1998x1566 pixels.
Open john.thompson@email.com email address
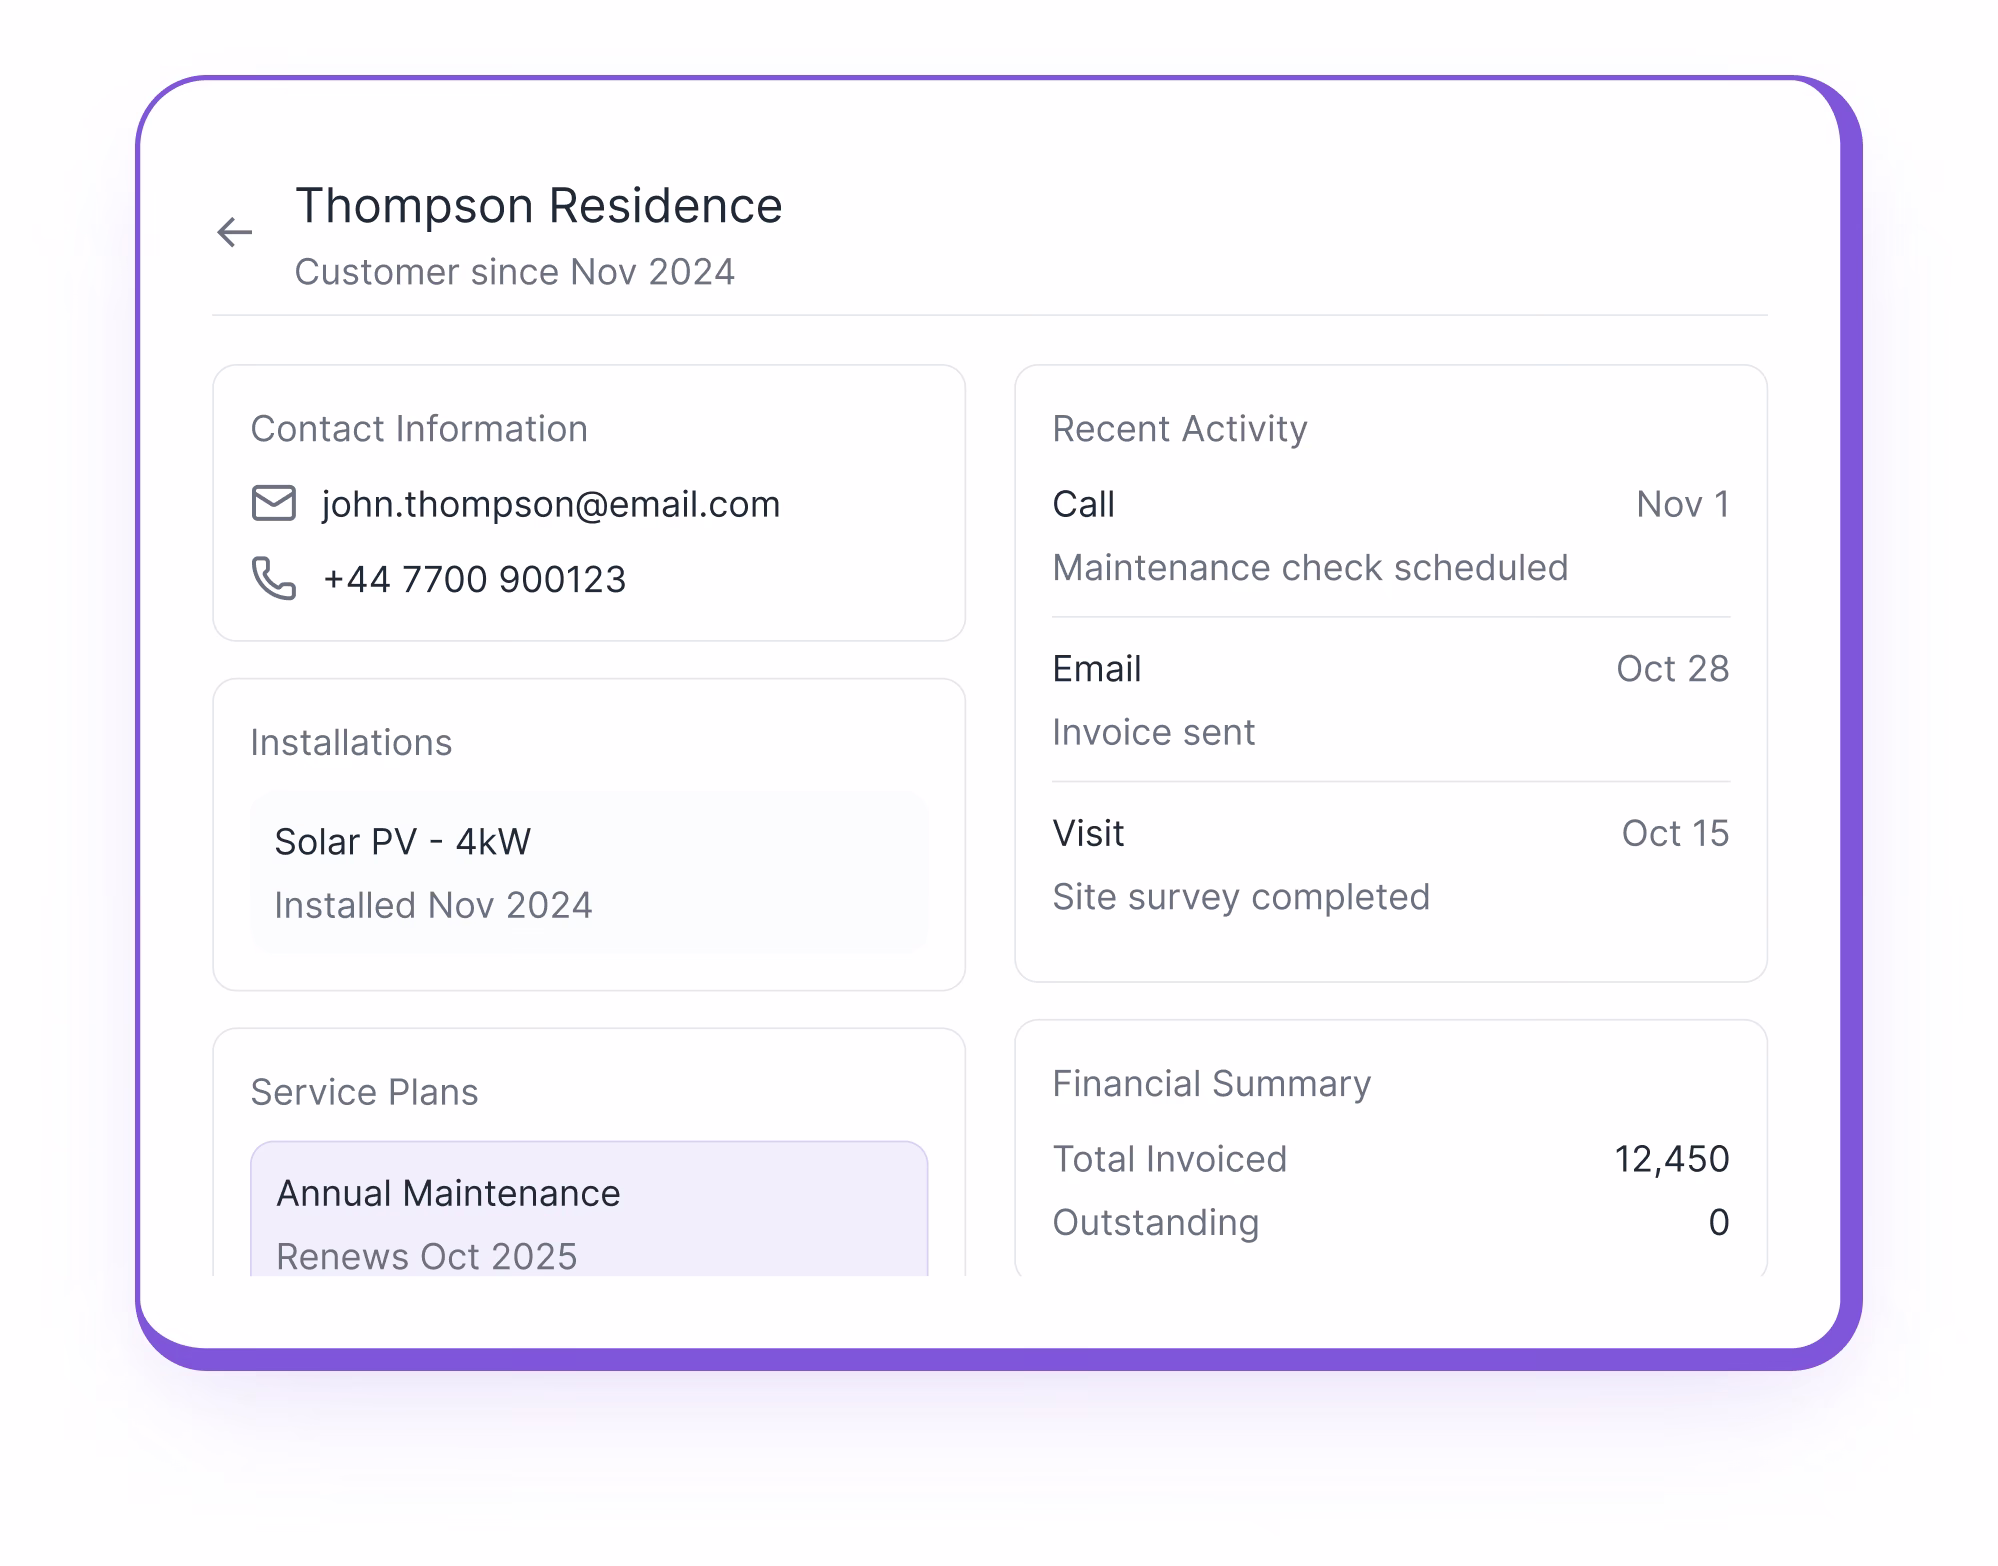click(549, 504)
